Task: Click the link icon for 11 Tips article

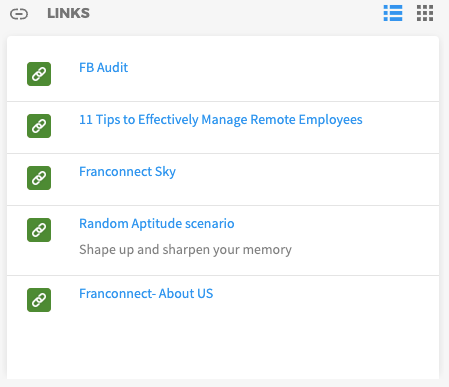Action: (x=39, y=126)
